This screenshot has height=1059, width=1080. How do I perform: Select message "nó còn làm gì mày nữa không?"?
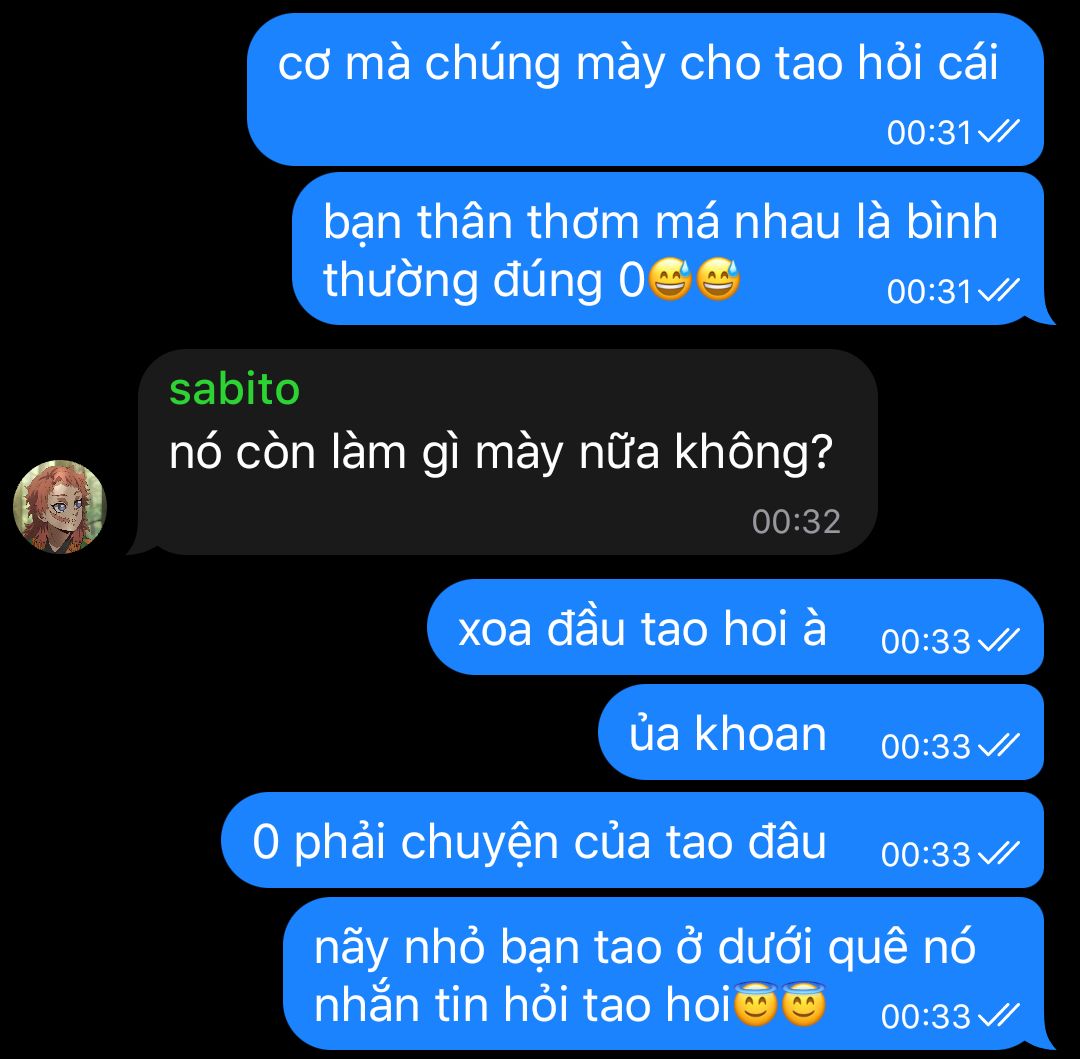click(501, 452)
